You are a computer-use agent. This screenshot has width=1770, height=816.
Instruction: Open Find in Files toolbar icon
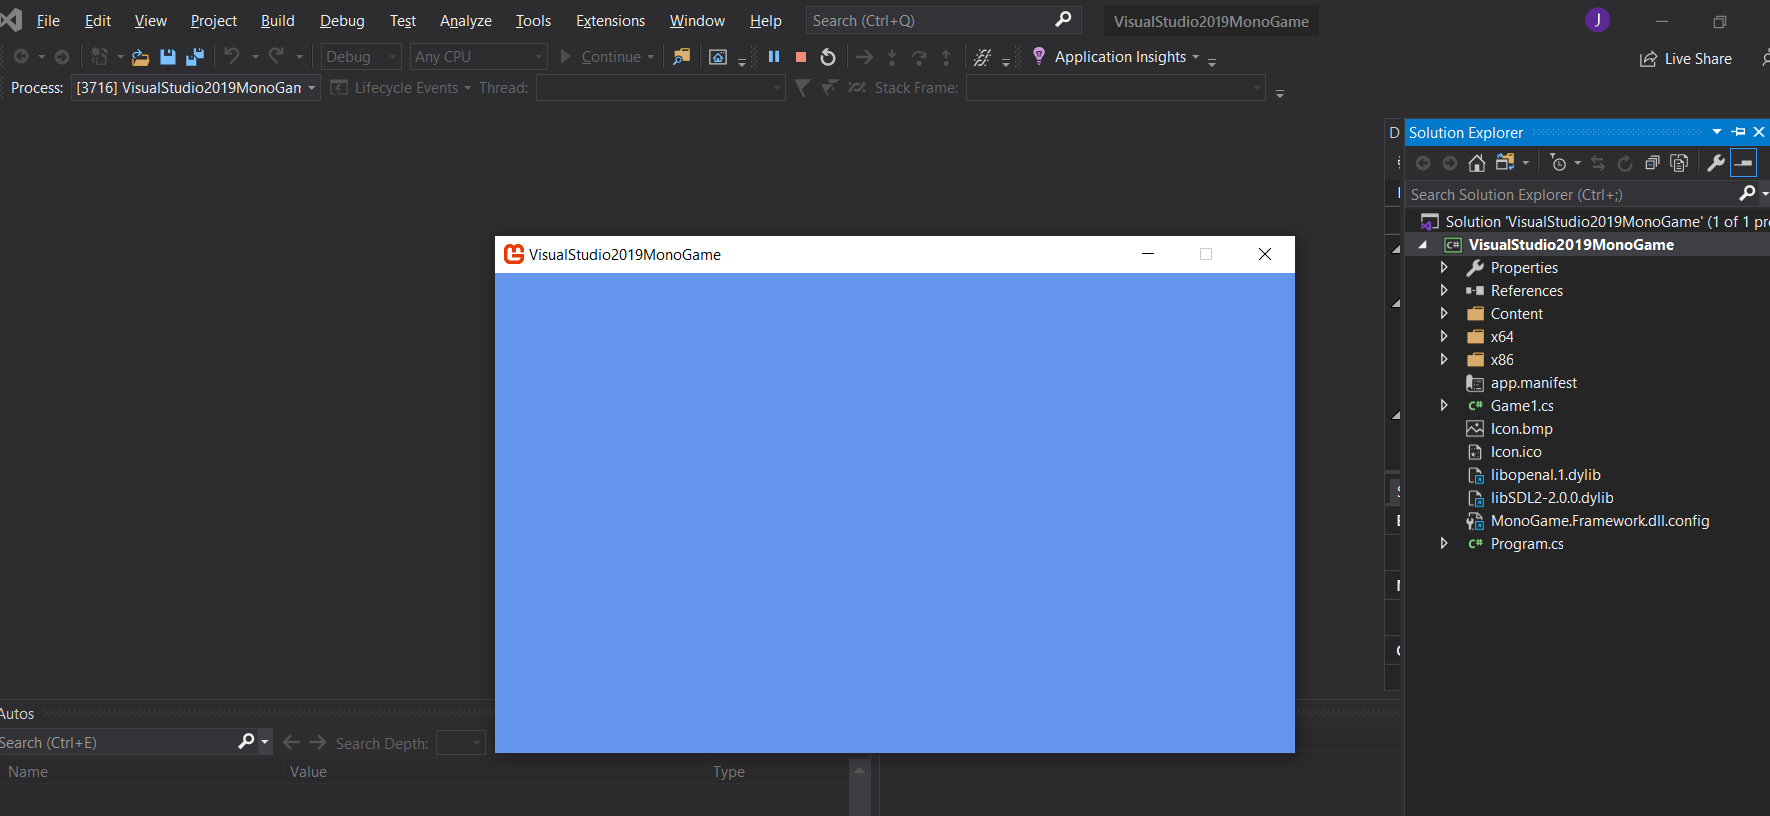point(681,57)
